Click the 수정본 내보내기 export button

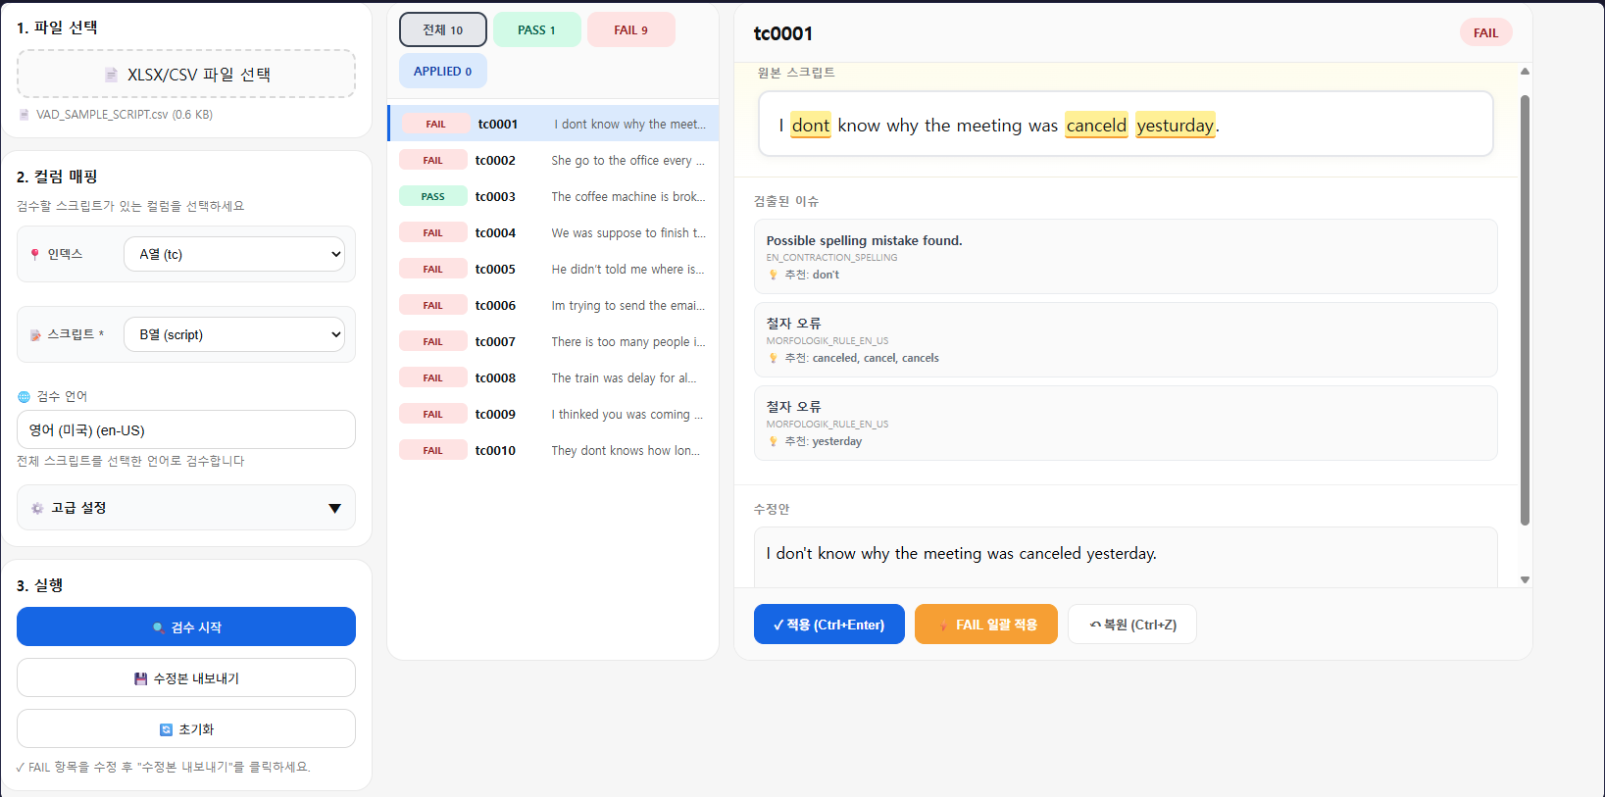186,678
